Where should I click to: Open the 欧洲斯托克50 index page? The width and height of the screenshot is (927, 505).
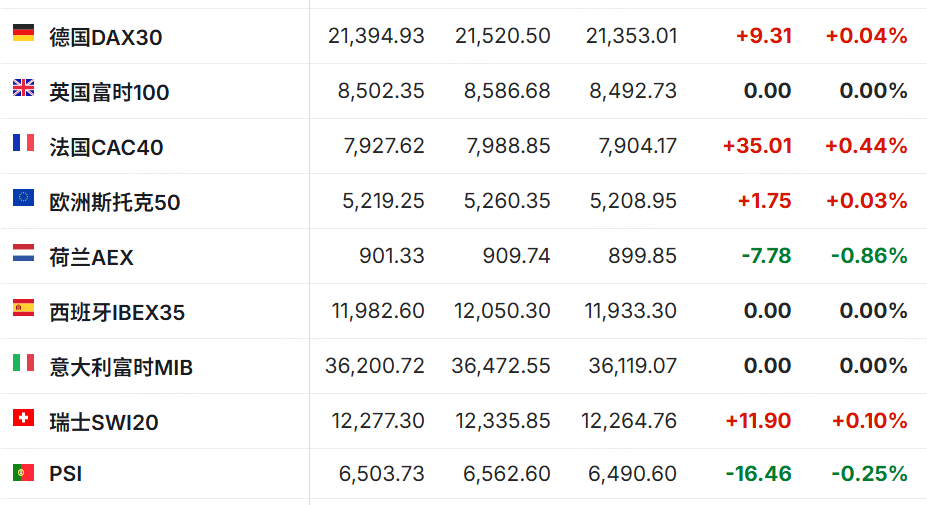pos(115,202)
